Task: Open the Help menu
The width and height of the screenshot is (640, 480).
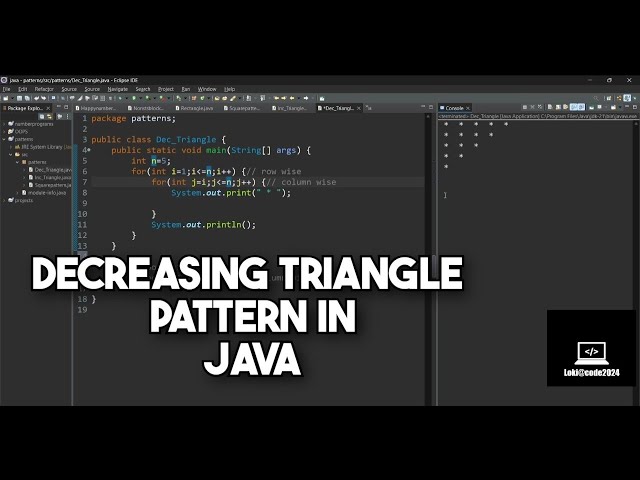Action: click(x=229, y=89)
